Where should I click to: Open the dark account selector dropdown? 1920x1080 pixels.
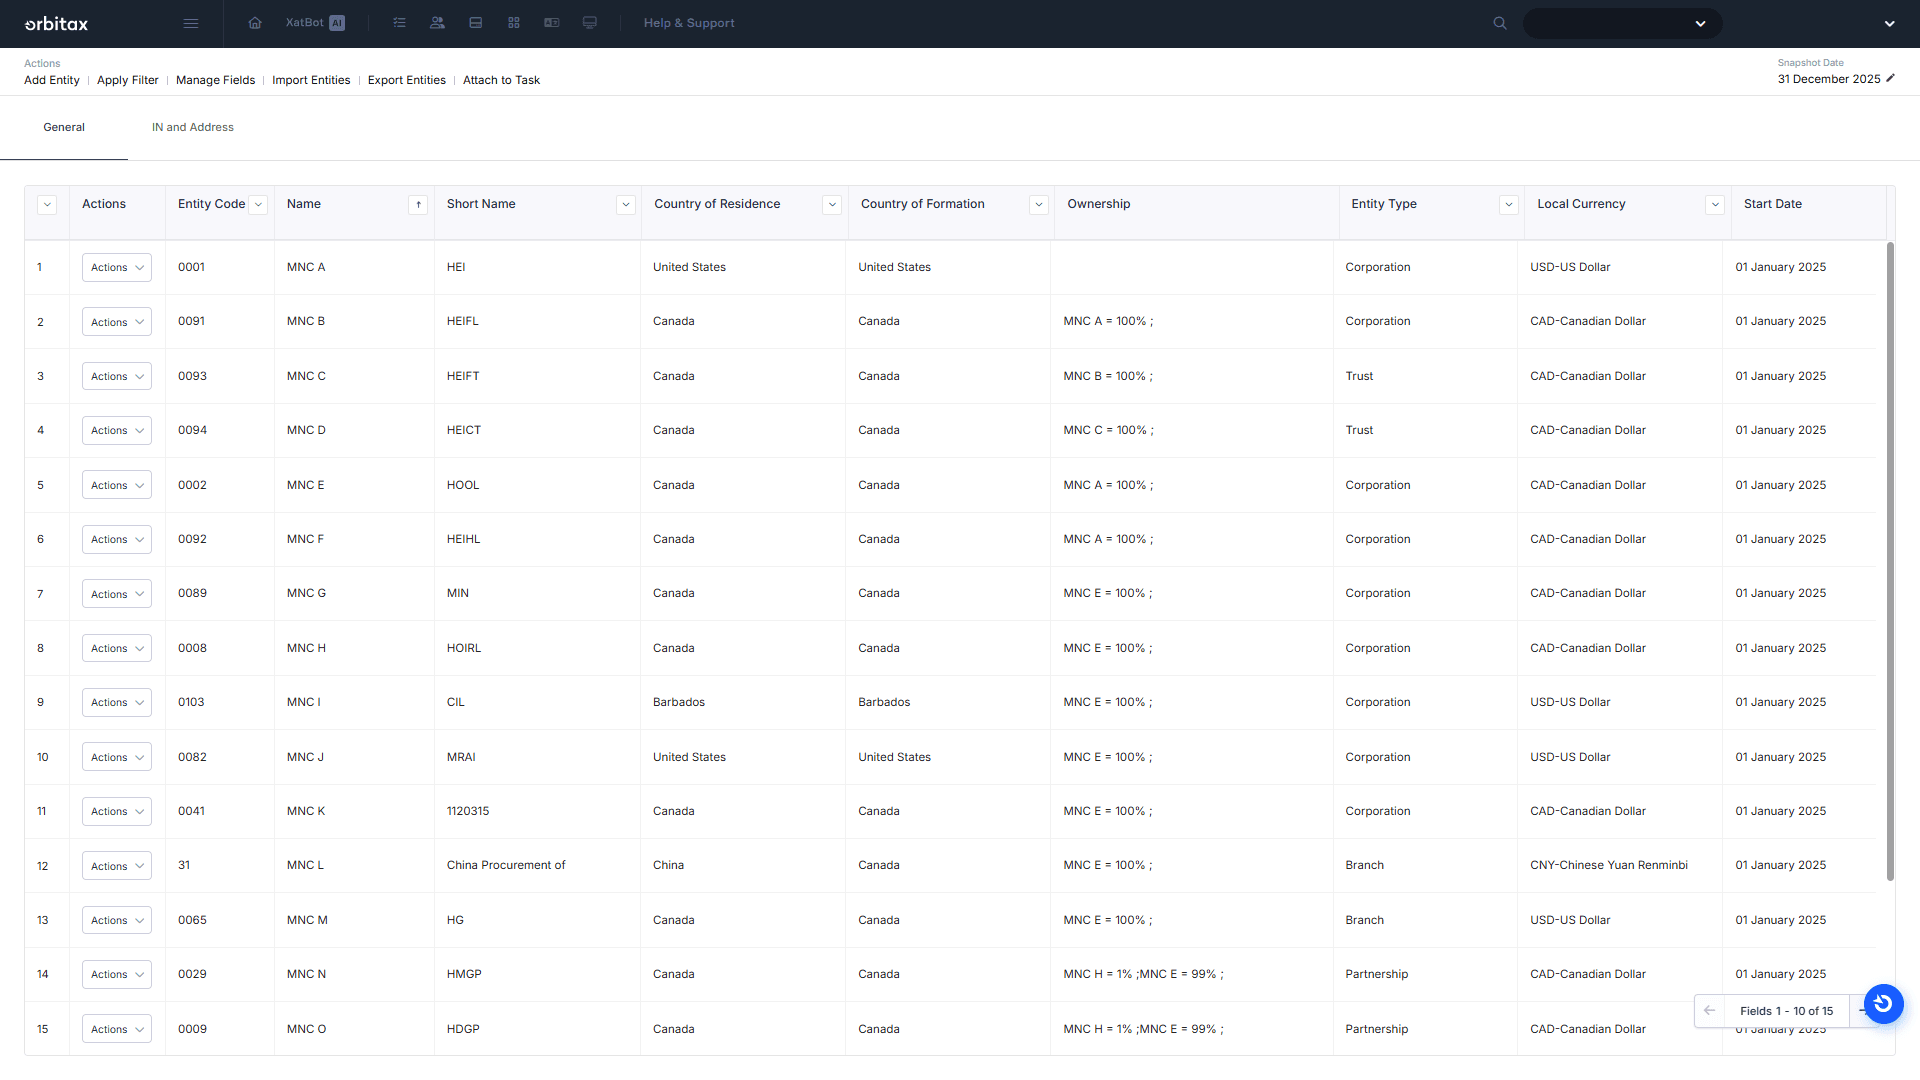pos(1622,23)
